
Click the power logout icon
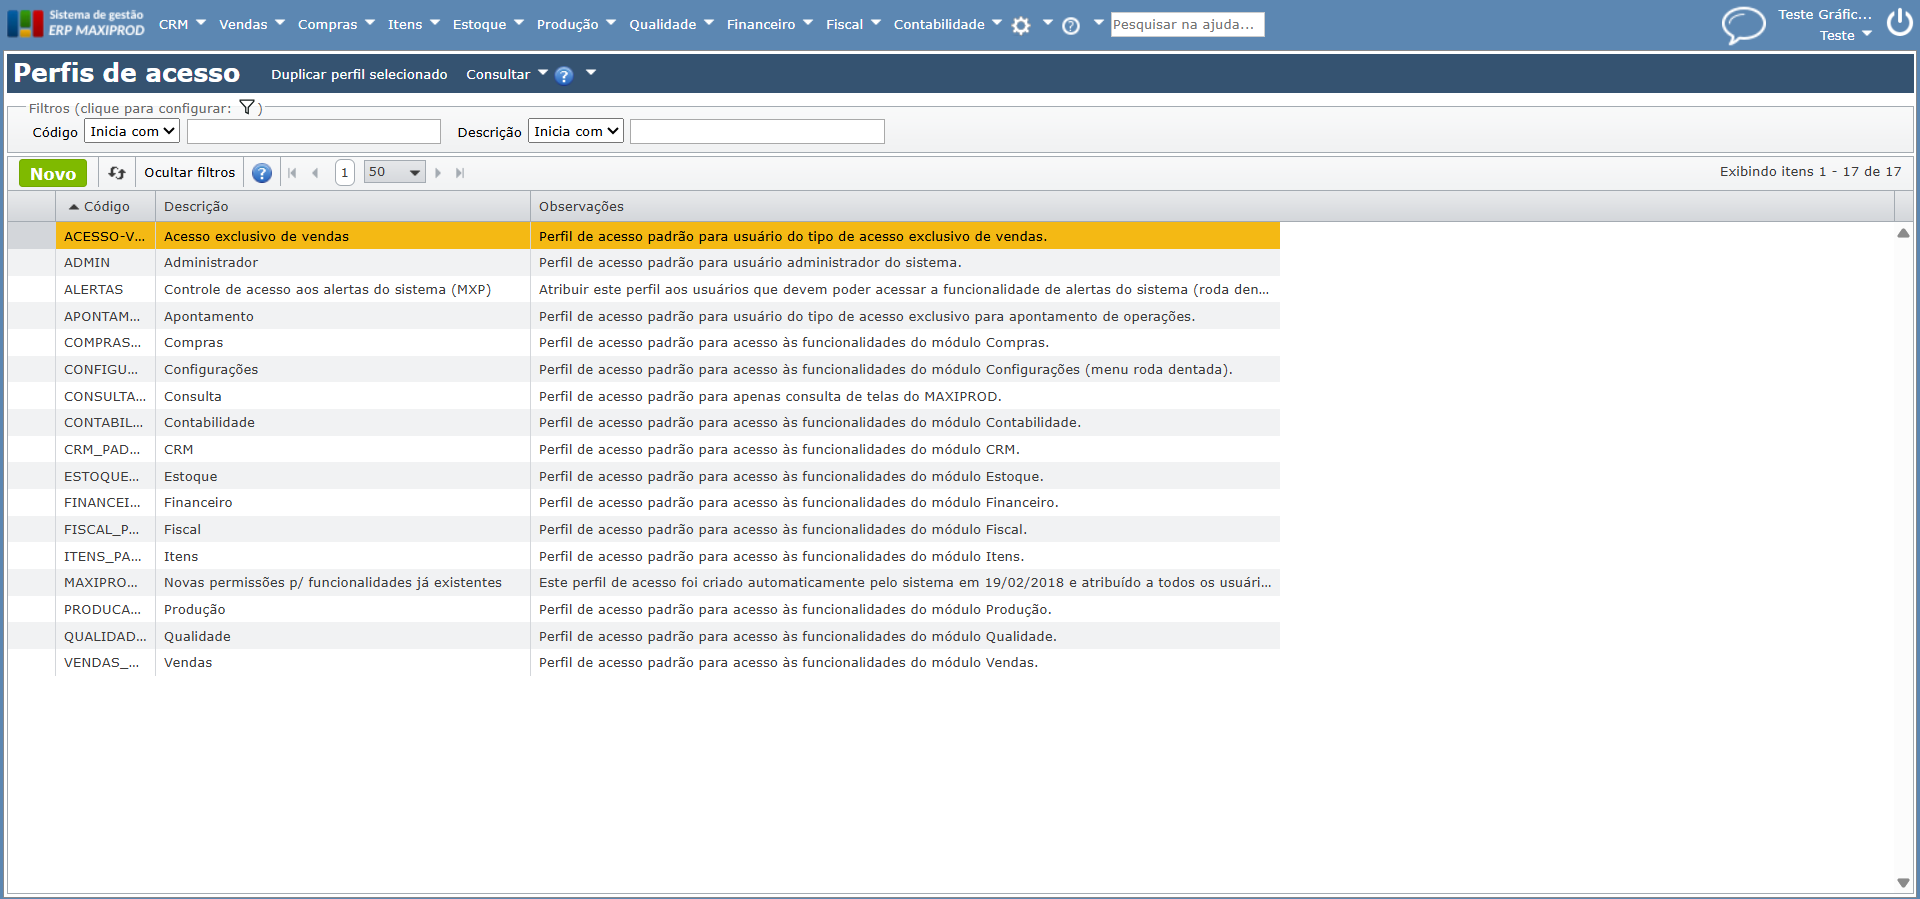pos(1899,23)
